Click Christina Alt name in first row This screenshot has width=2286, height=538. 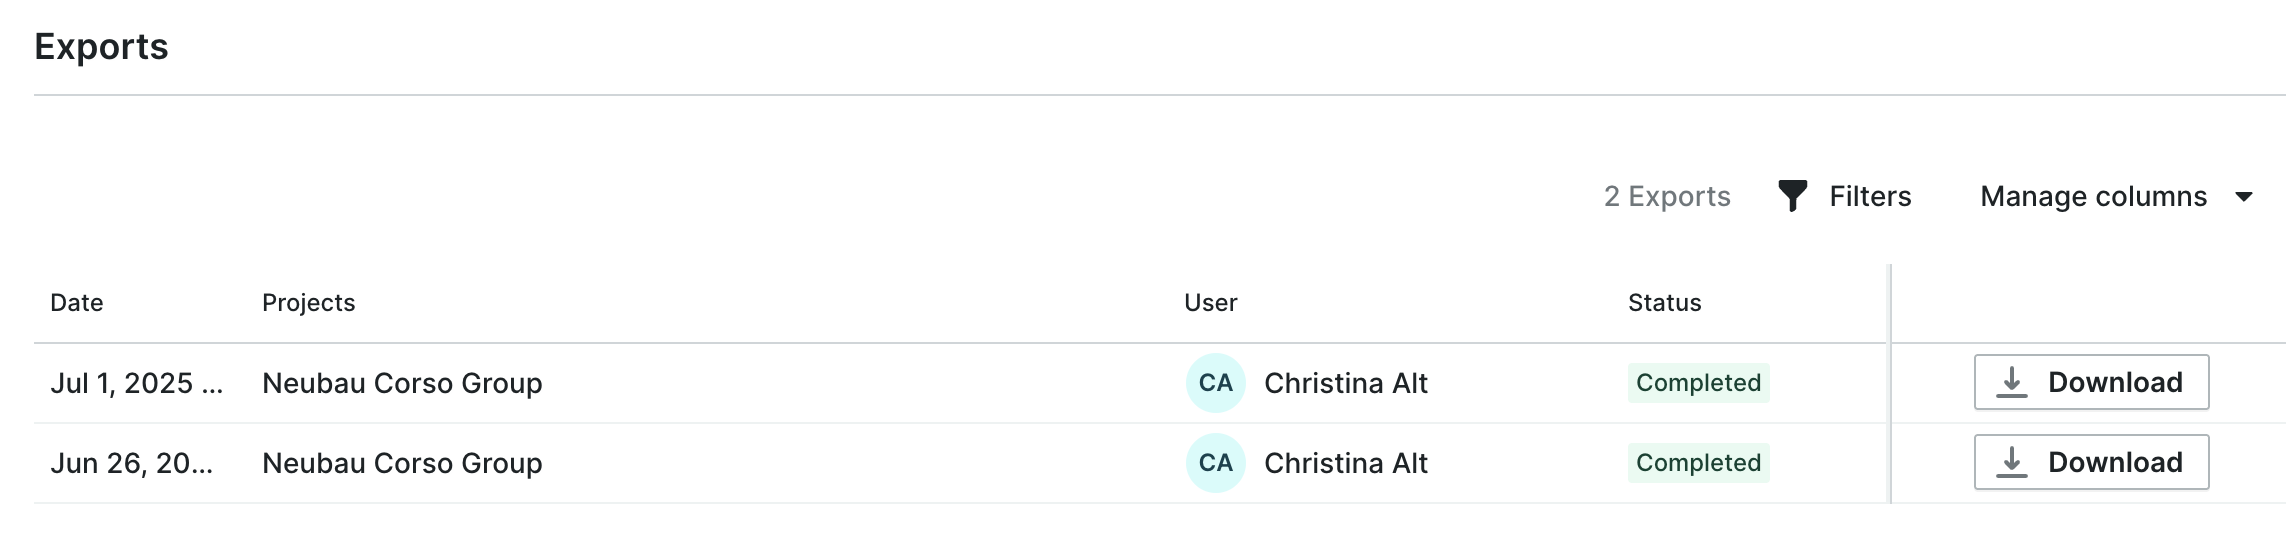[x=1345, y=383]
